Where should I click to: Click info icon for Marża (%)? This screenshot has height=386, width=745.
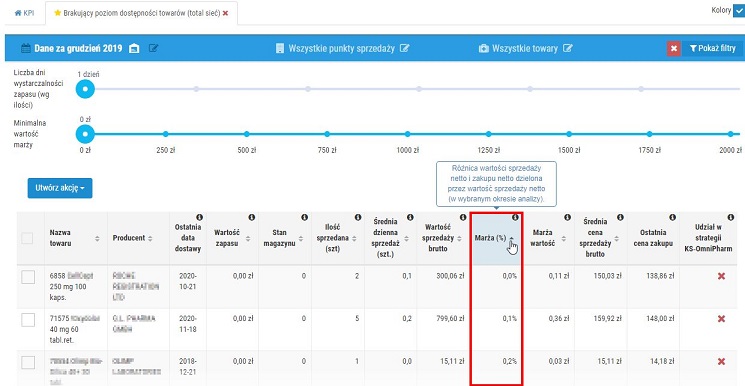[x=515, y=217]
